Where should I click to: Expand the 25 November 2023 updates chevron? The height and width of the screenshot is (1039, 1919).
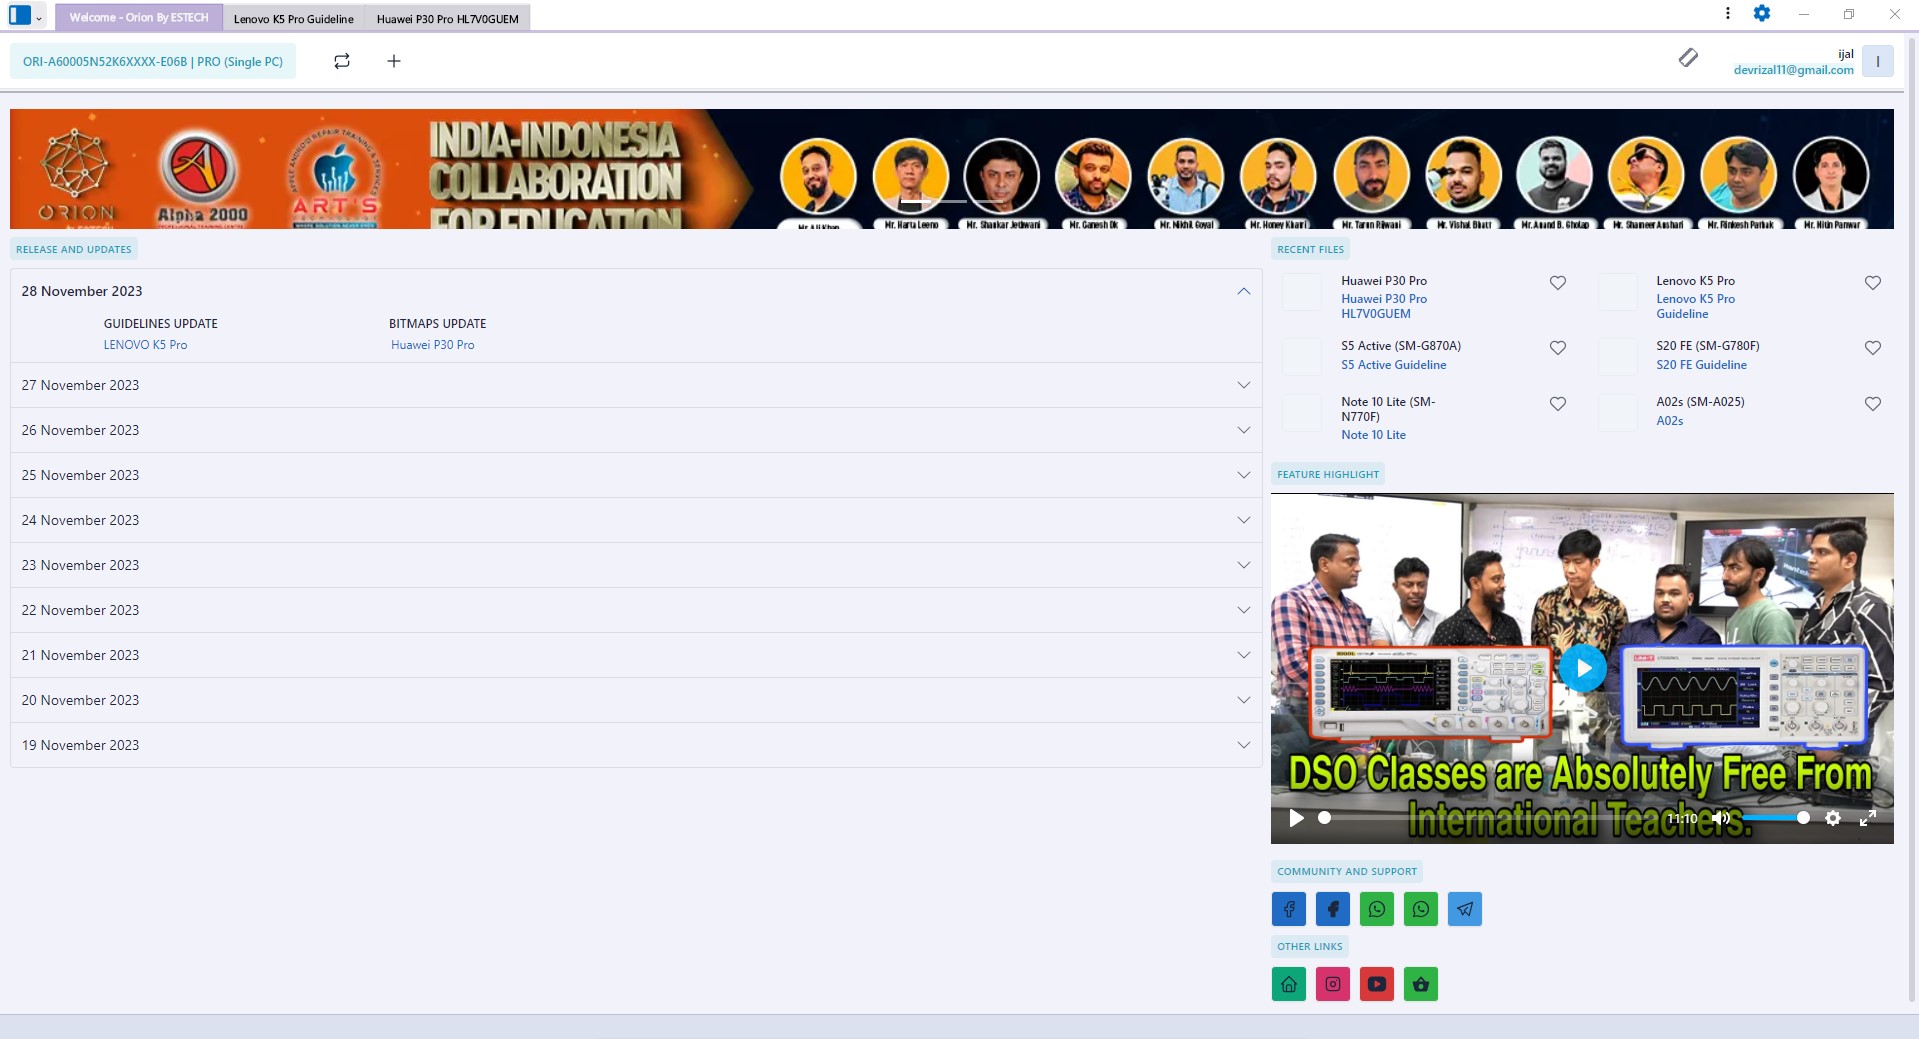tap(1244, 475)
